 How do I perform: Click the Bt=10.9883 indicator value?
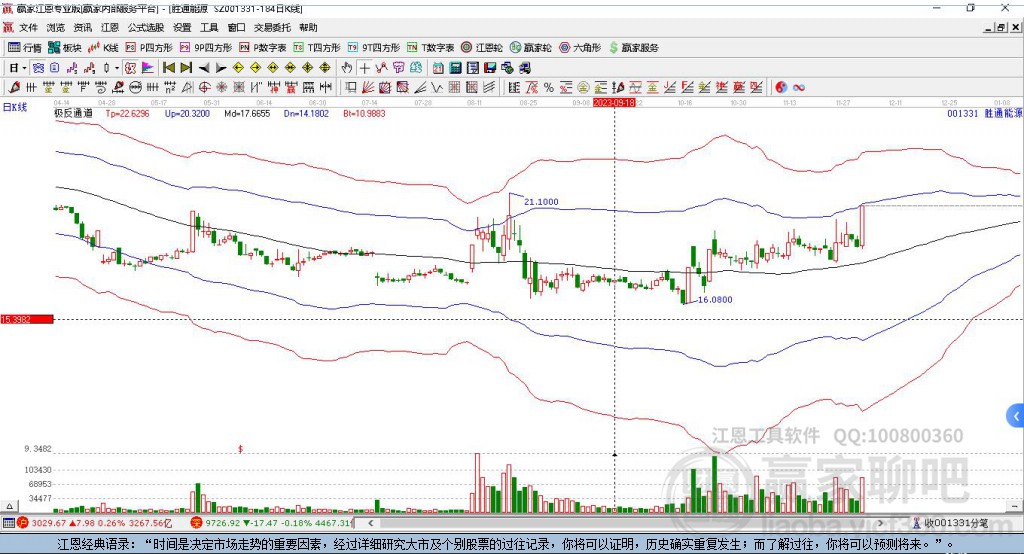point(364,113)
